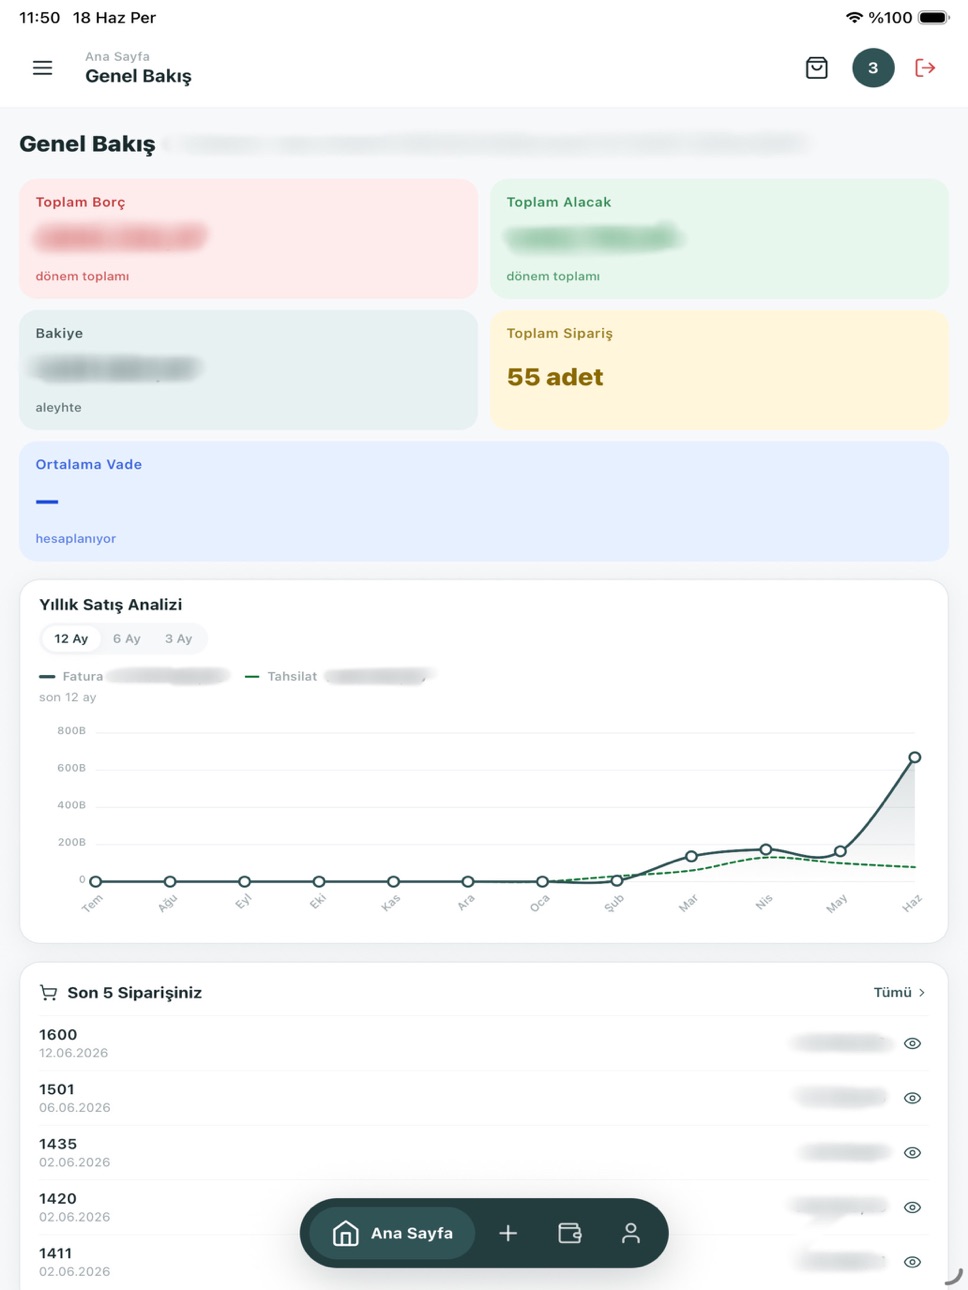Open the Toplam Borç summary card
The width and height of the screenshot is (968, 1290).
click(248, 239)
